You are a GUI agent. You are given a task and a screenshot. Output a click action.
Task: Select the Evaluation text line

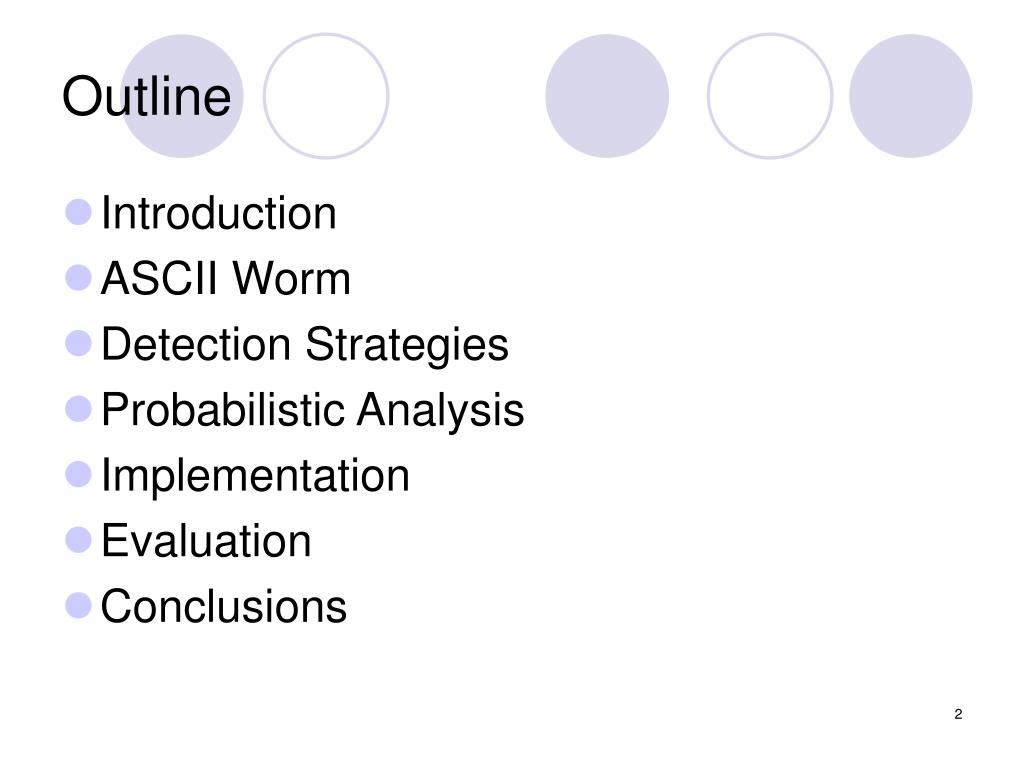[206, 541]
